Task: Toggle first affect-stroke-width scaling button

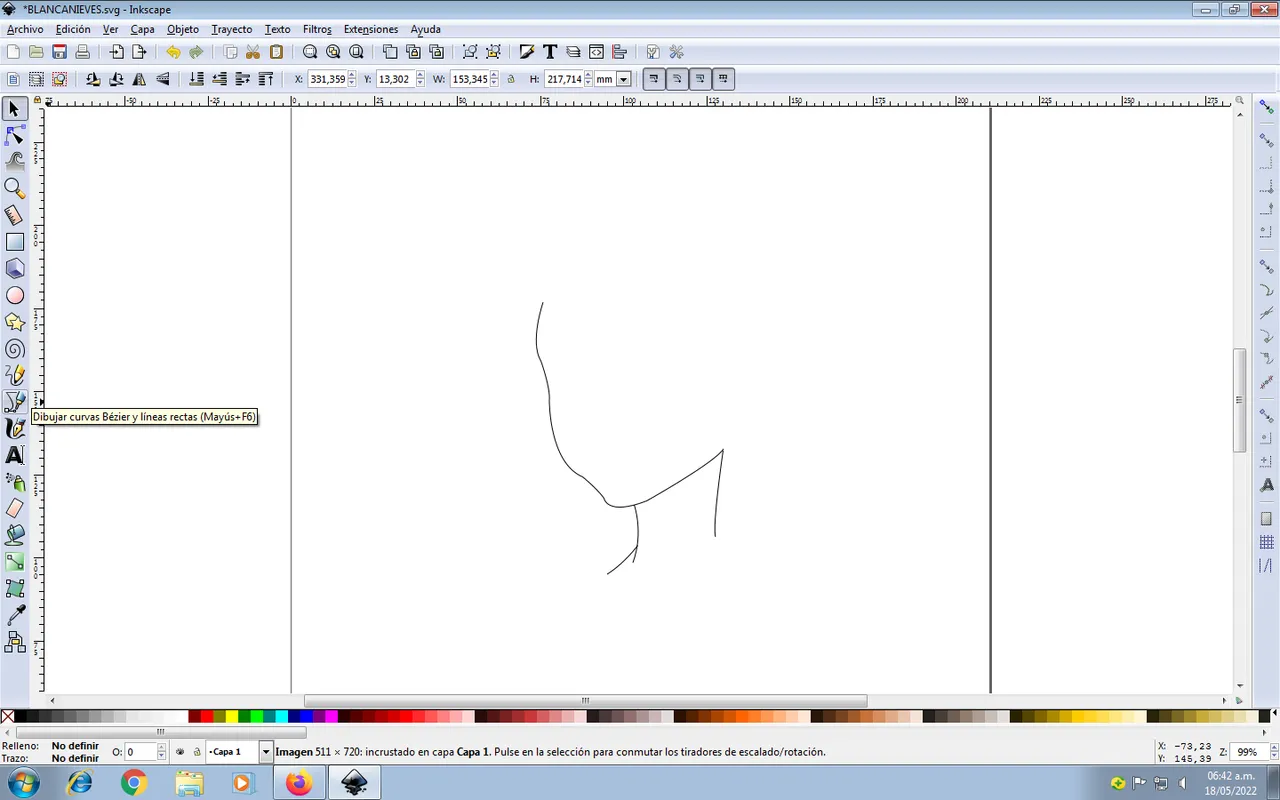Action: [x=654, y=79]
